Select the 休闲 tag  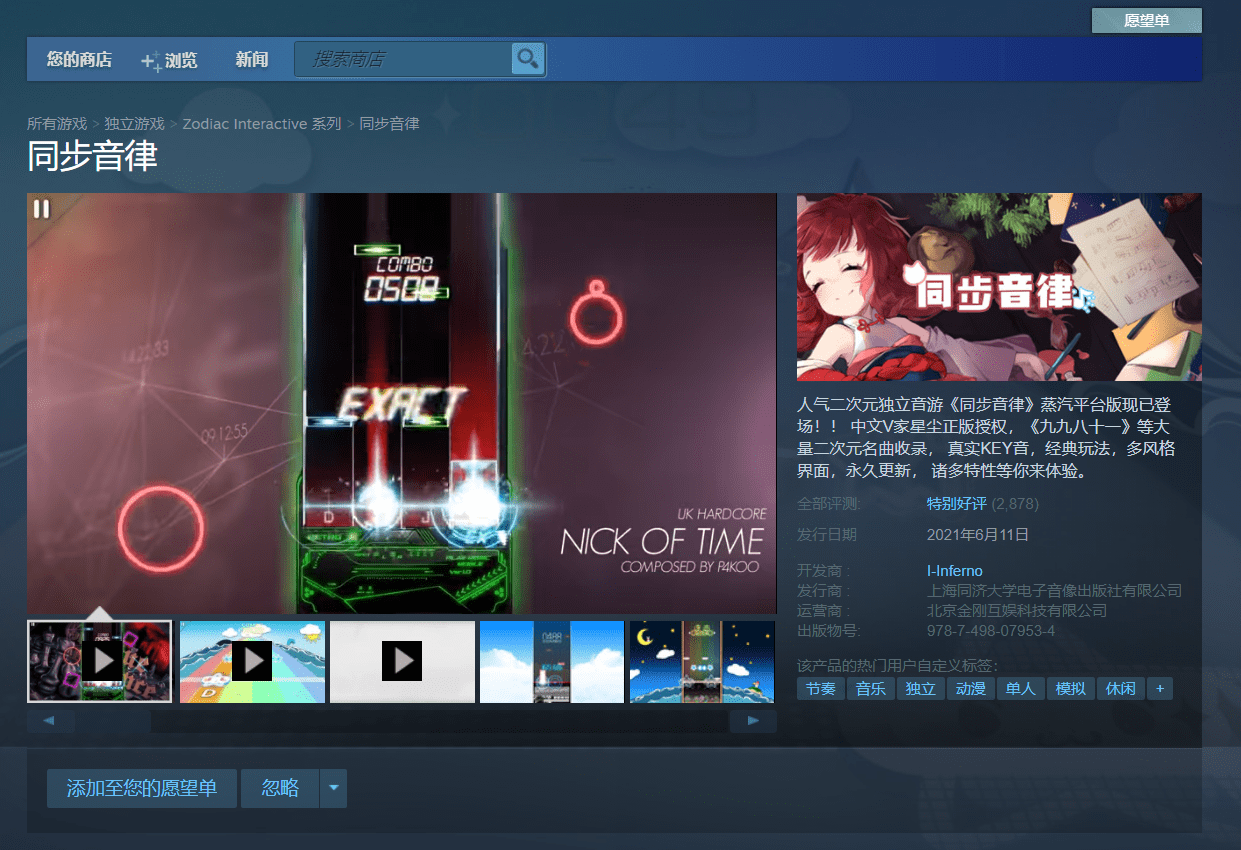pos(1121,688)
